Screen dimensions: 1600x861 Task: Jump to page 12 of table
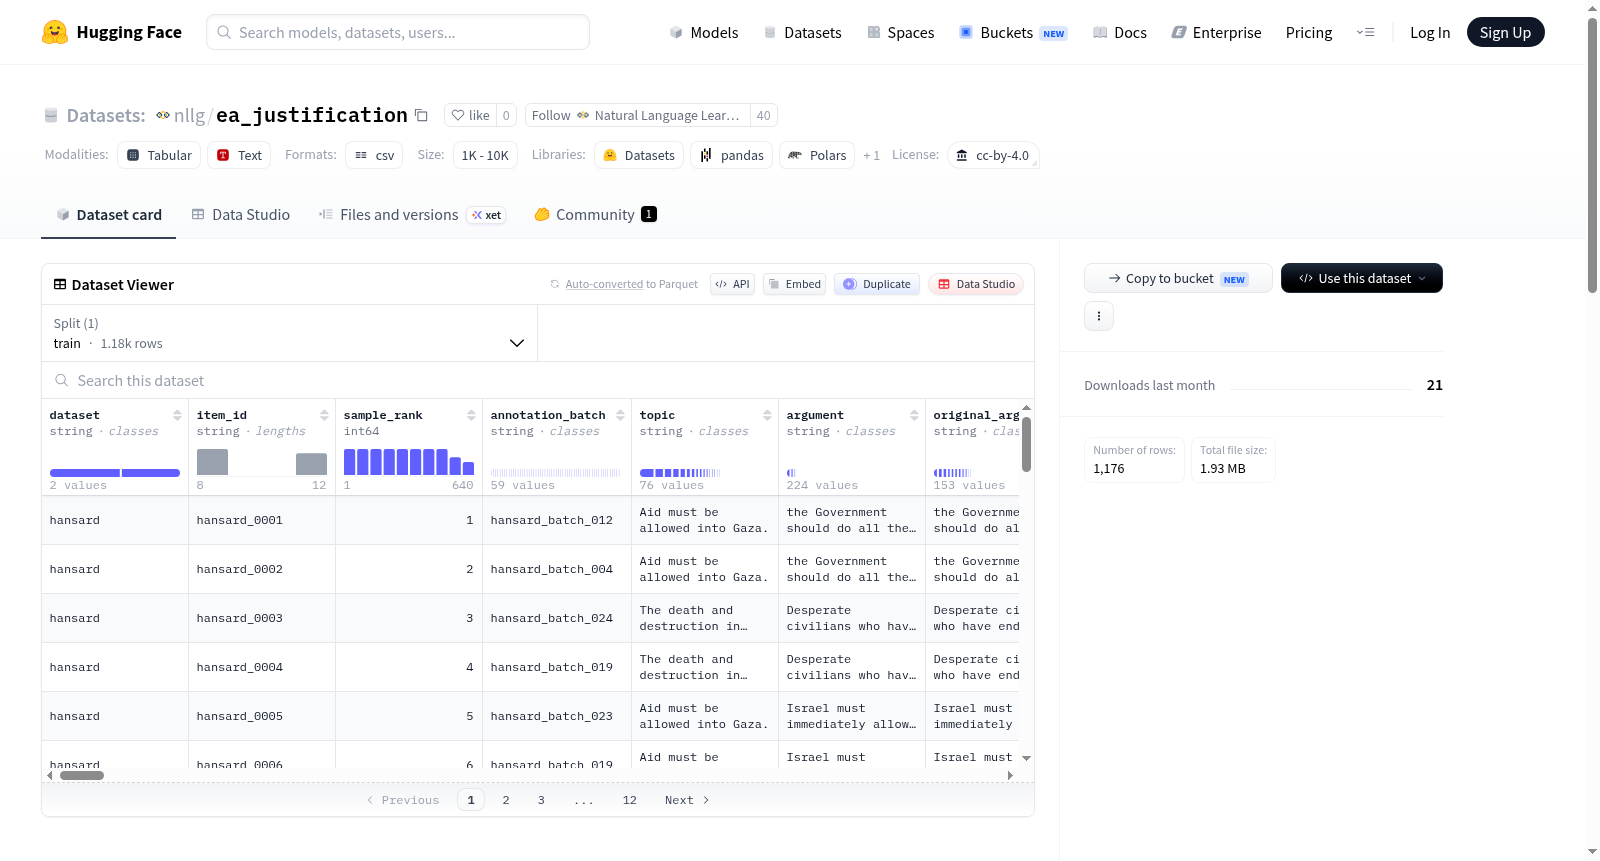click(630, 800)
